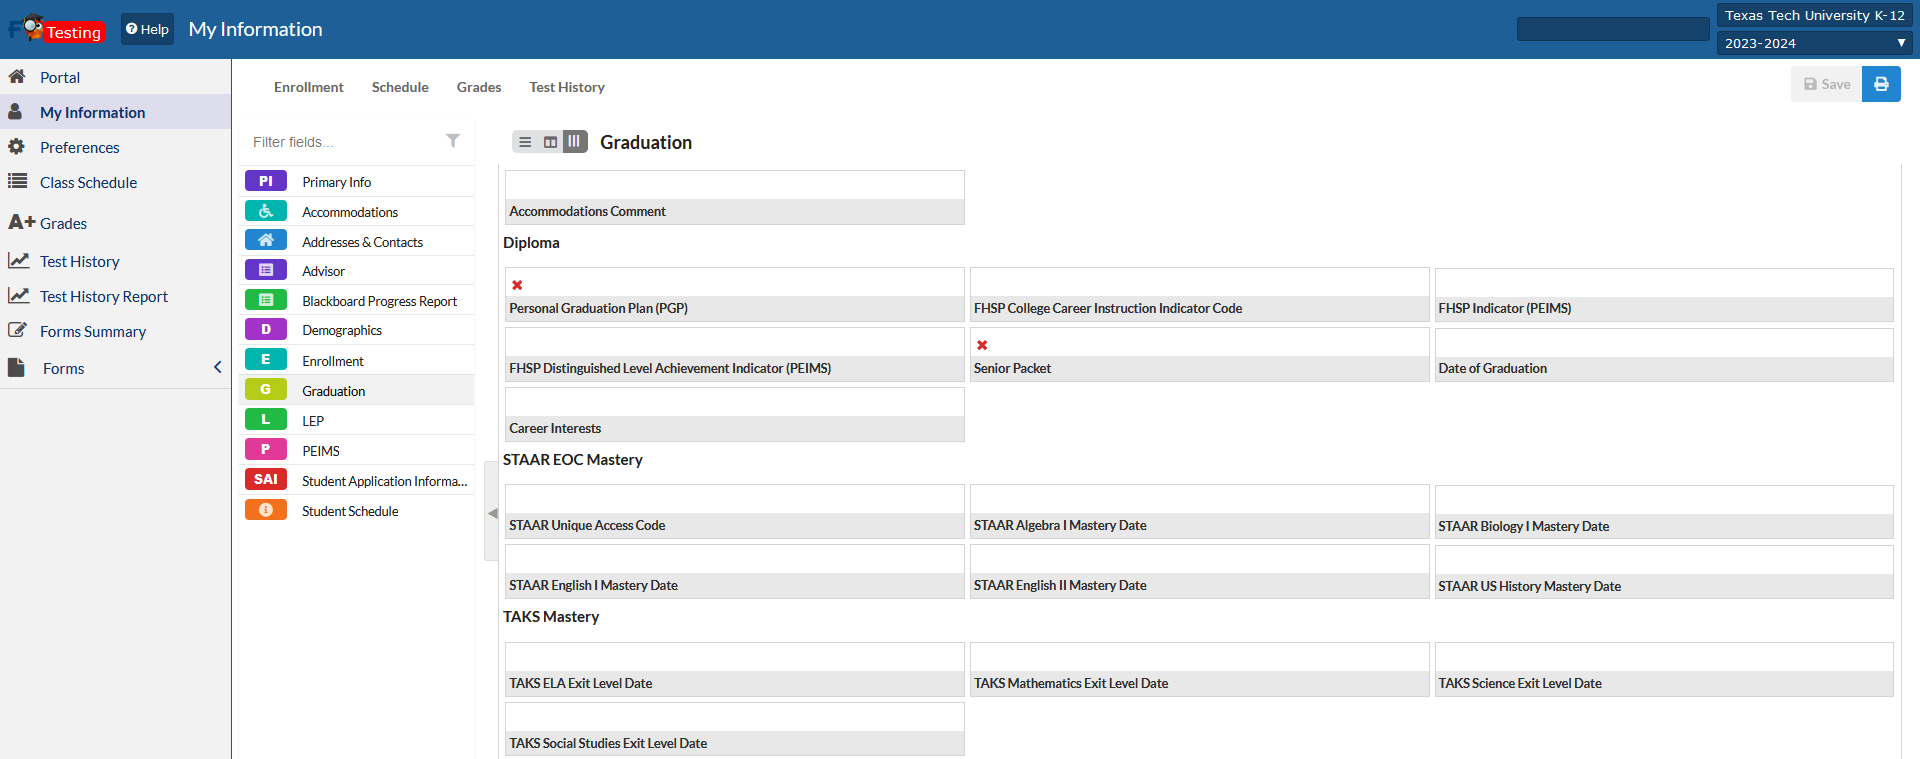Click the Help button
This screenshot has width=1920, height=759.
[147, 29]
